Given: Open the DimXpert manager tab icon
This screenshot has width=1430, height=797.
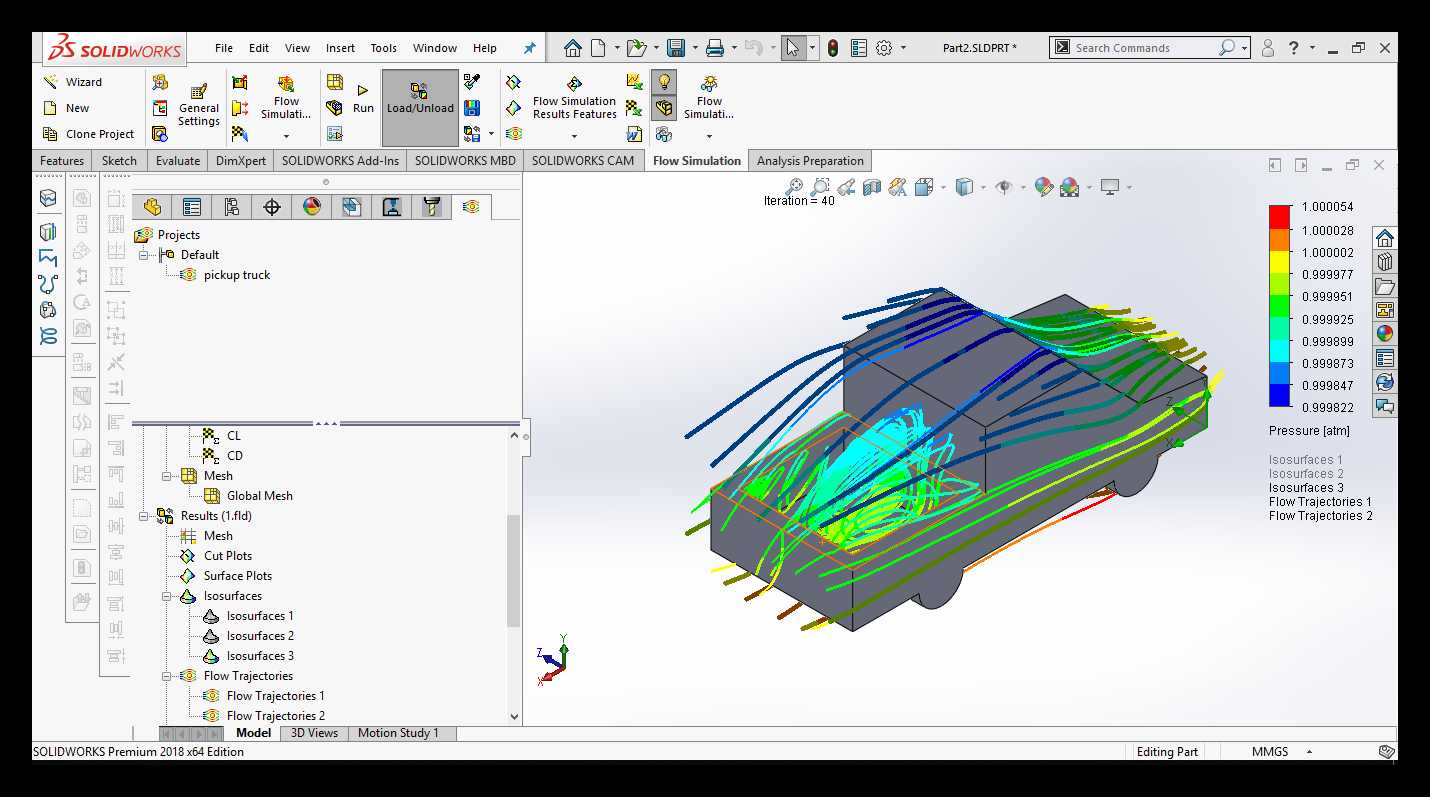Looking at the screenshot, I should (271, 207).
